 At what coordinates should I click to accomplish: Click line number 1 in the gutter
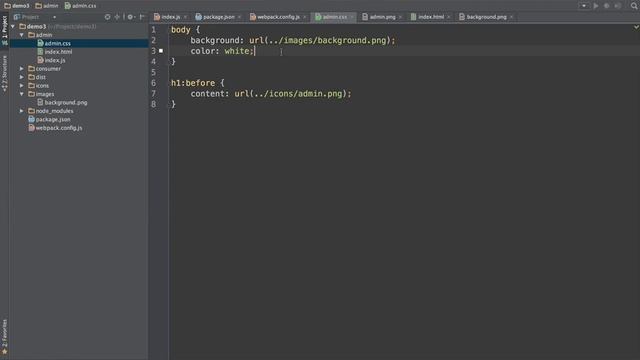pos(153,30)
